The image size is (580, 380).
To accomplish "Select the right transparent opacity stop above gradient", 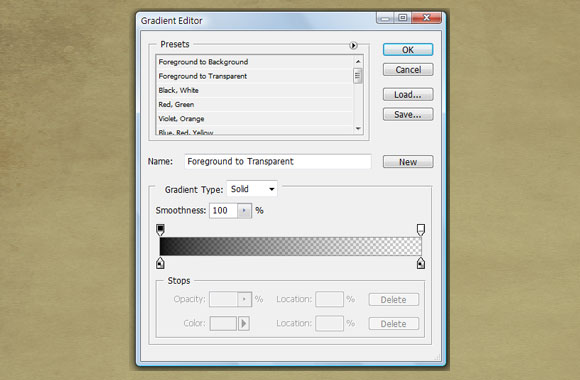I will click(421, 229).
